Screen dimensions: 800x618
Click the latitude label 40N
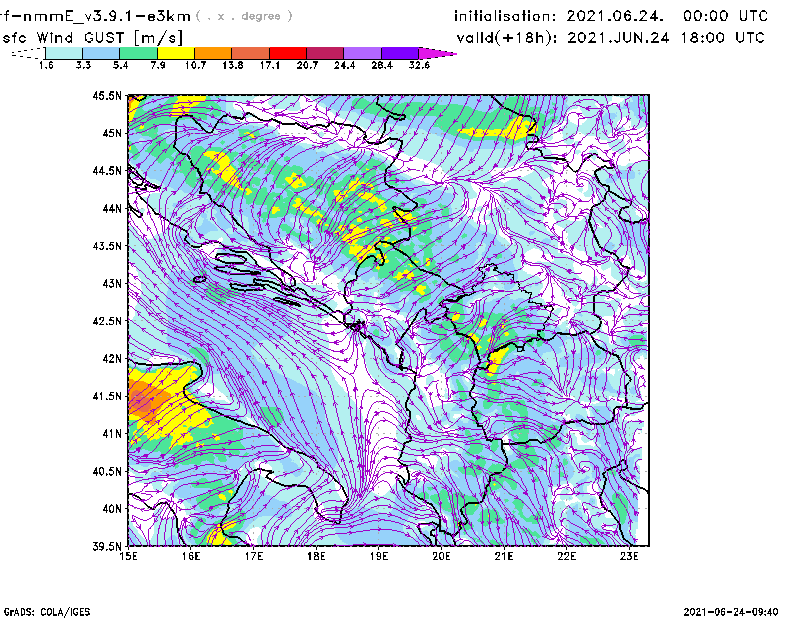click(112, 509)
